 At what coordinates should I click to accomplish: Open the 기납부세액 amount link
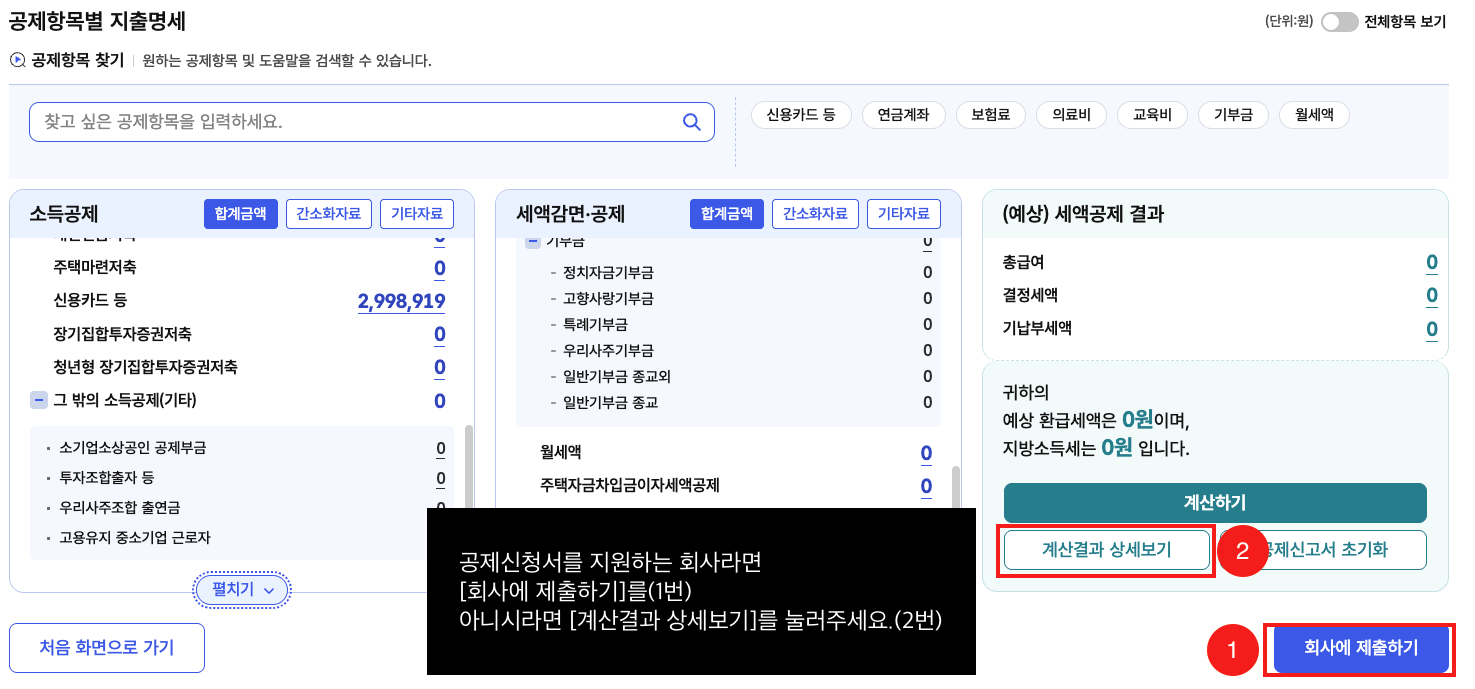pos(1432,329)
